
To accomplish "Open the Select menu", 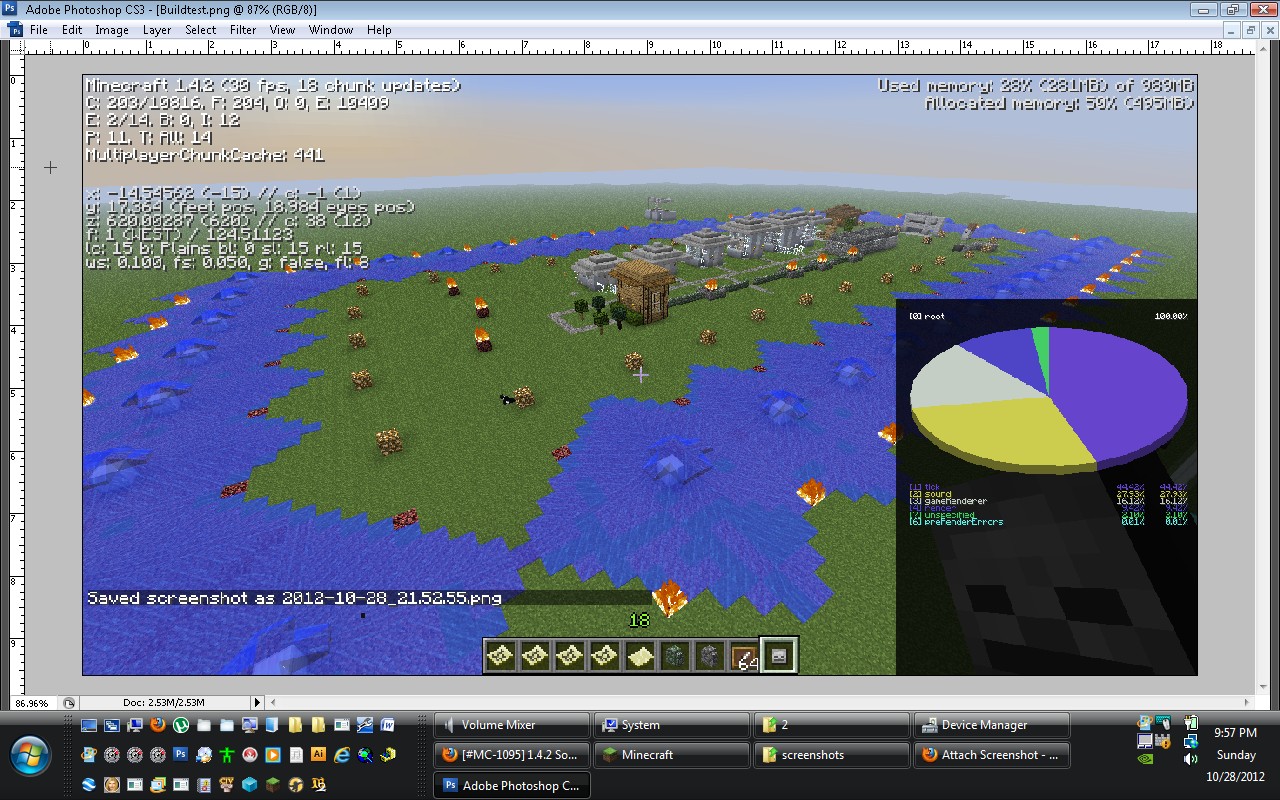I will point(200,30).
